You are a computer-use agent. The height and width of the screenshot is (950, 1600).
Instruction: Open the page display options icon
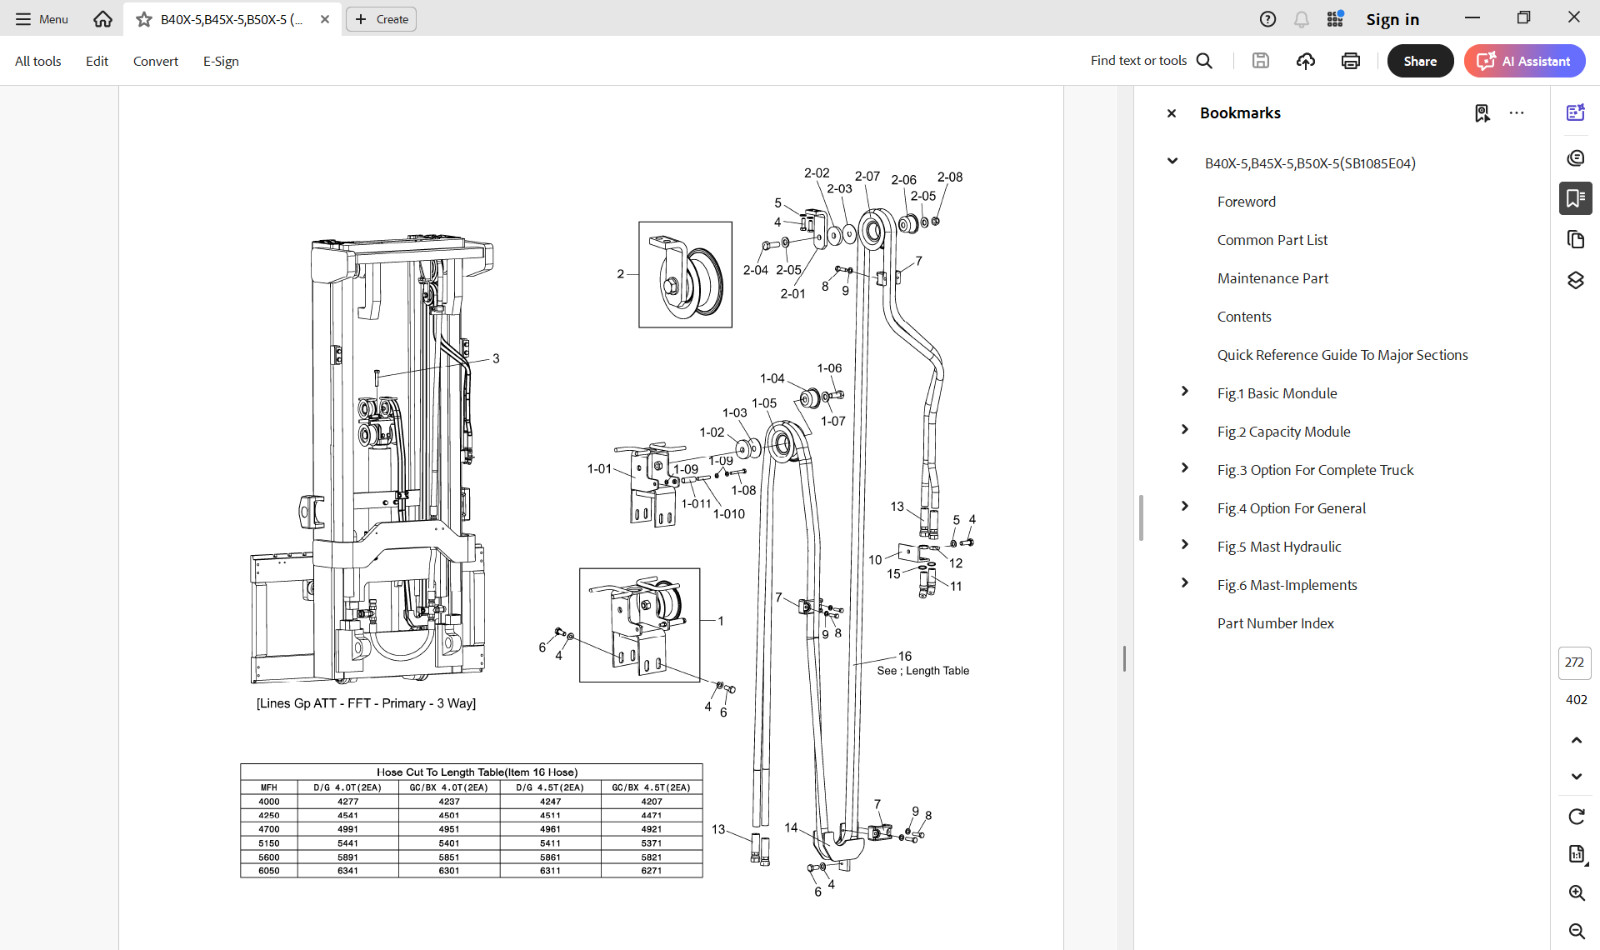tap(1576, 855)
